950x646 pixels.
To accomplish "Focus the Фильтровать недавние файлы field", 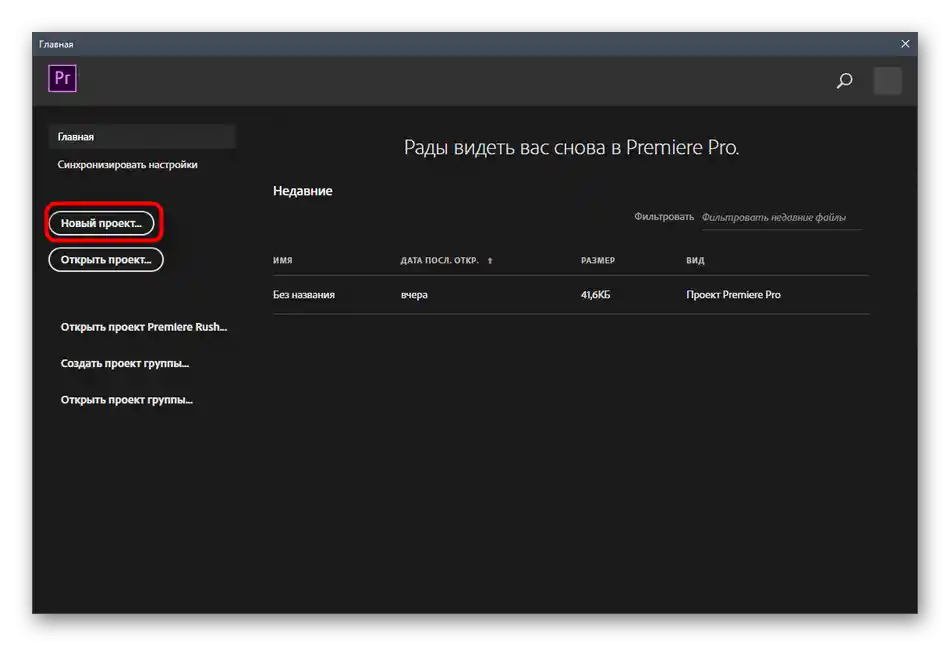I will 781,218.
